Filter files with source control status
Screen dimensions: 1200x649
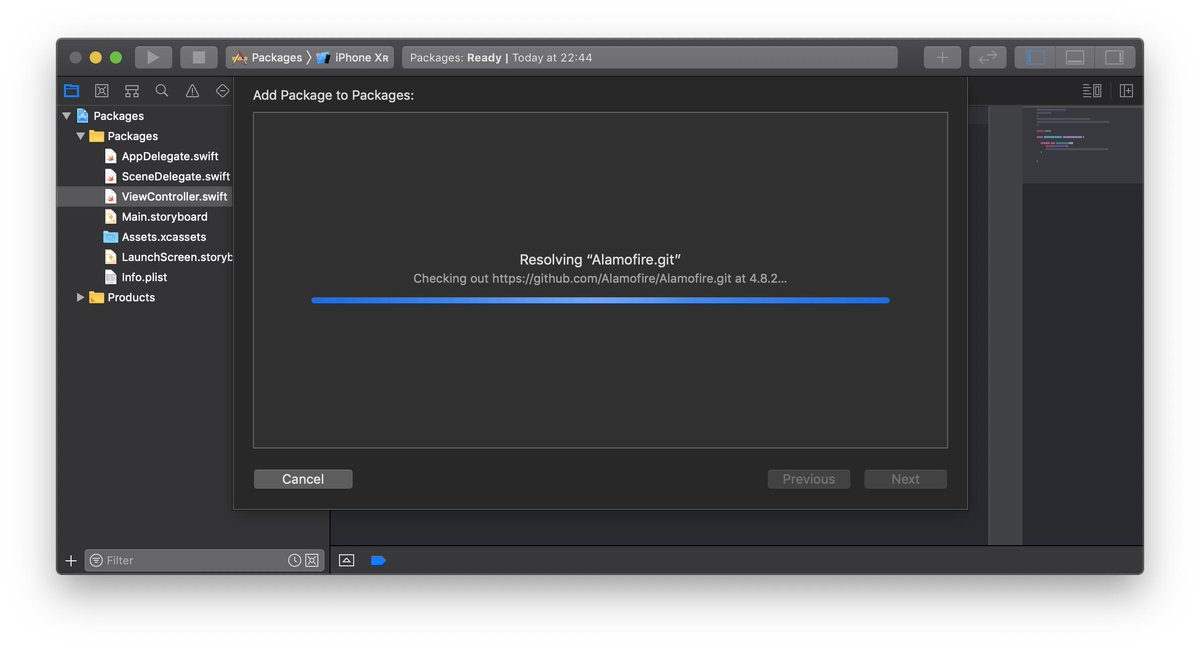point(311,561)
